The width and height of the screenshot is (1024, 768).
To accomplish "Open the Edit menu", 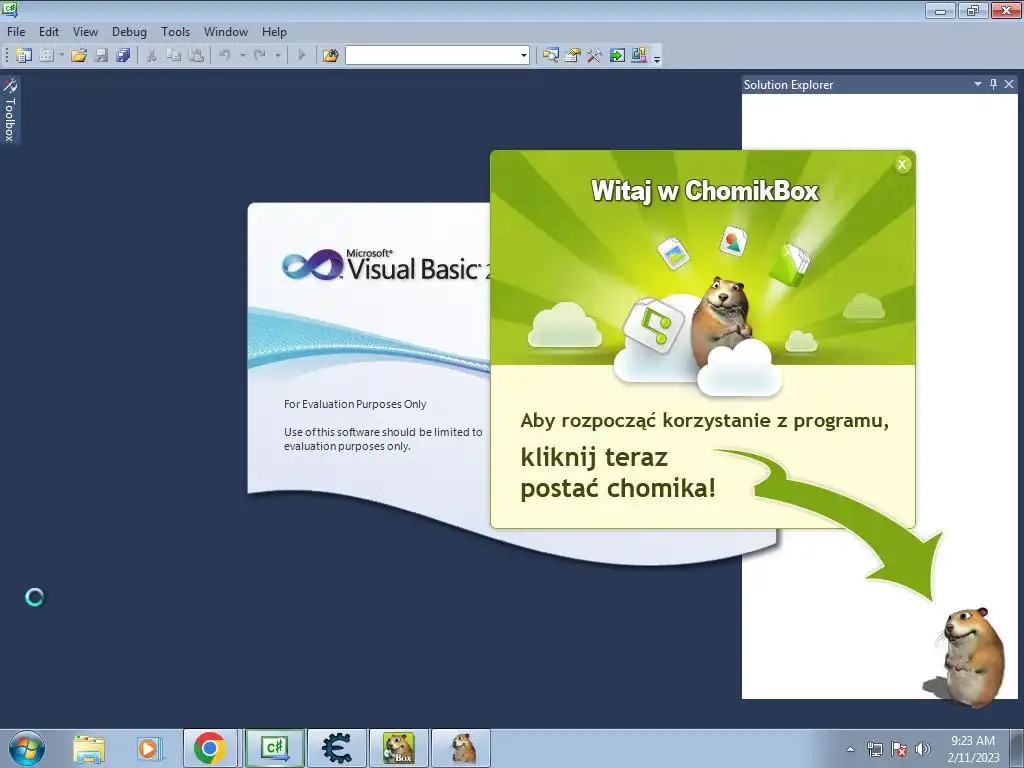I will [49, 31].
